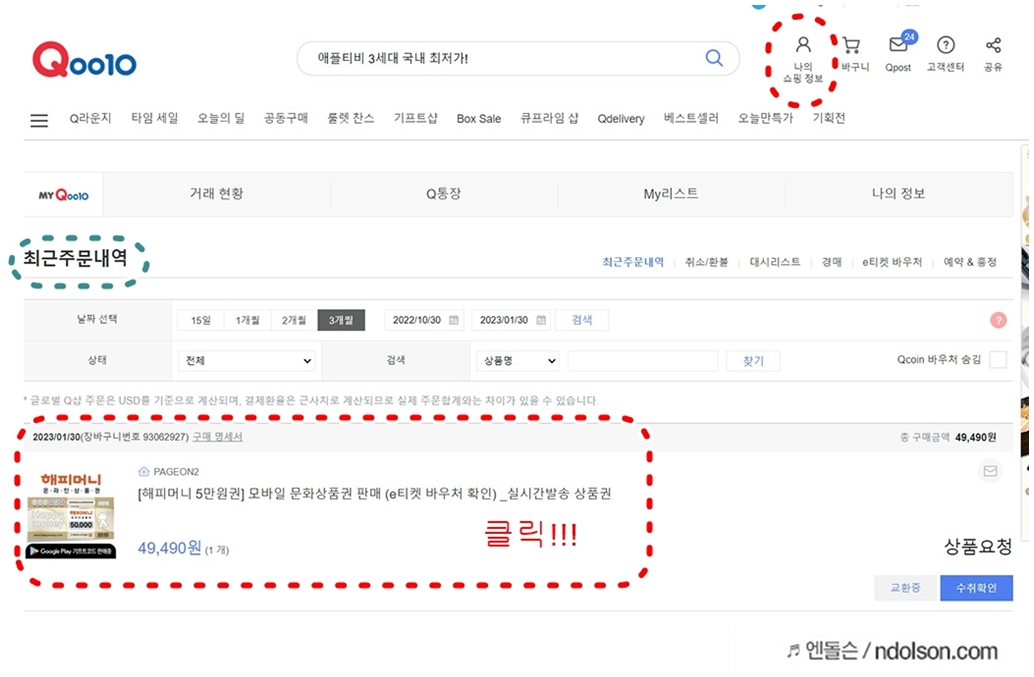Open the 구매 명세서 link

tap(218, 437)
